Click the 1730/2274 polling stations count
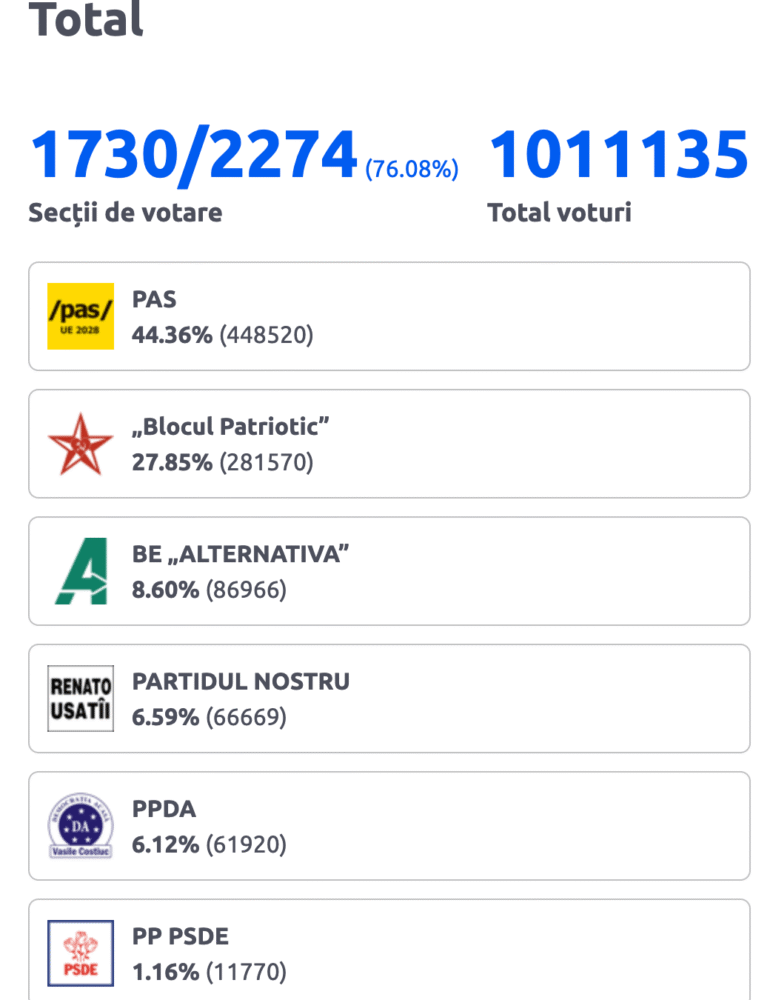773x1000 pixels. (193, 154)
